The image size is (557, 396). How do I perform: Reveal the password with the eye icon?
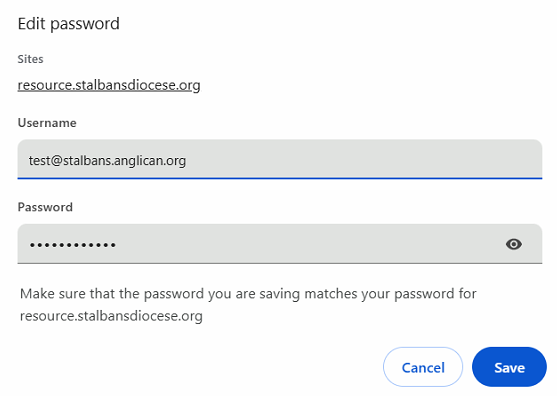tap(514, 244)
